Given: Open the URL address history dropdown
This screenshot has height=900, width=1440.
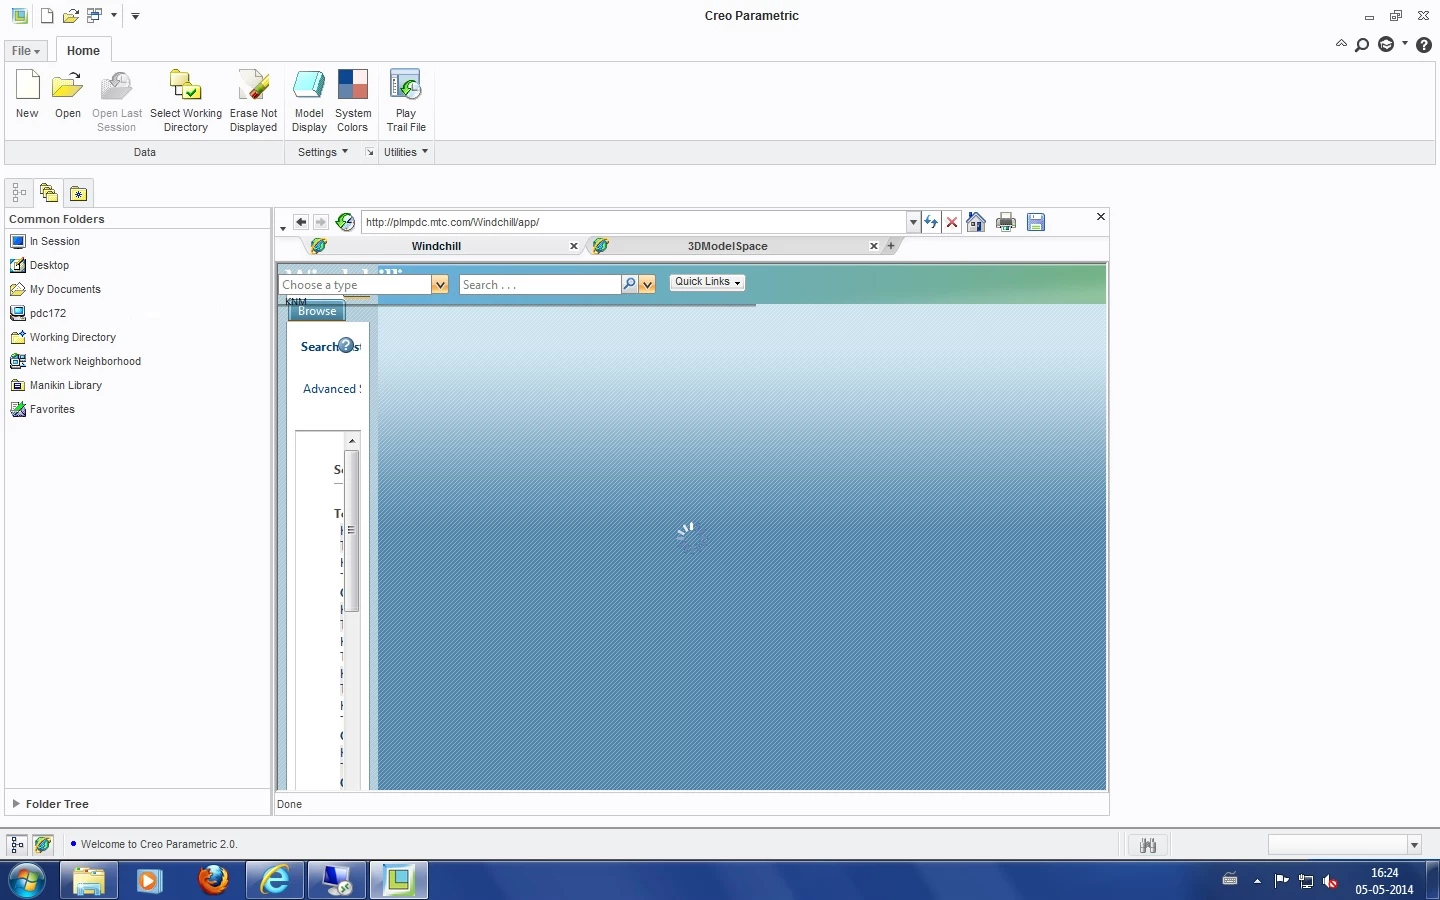Looking at the screenshot, I should (x=913, y=222).
